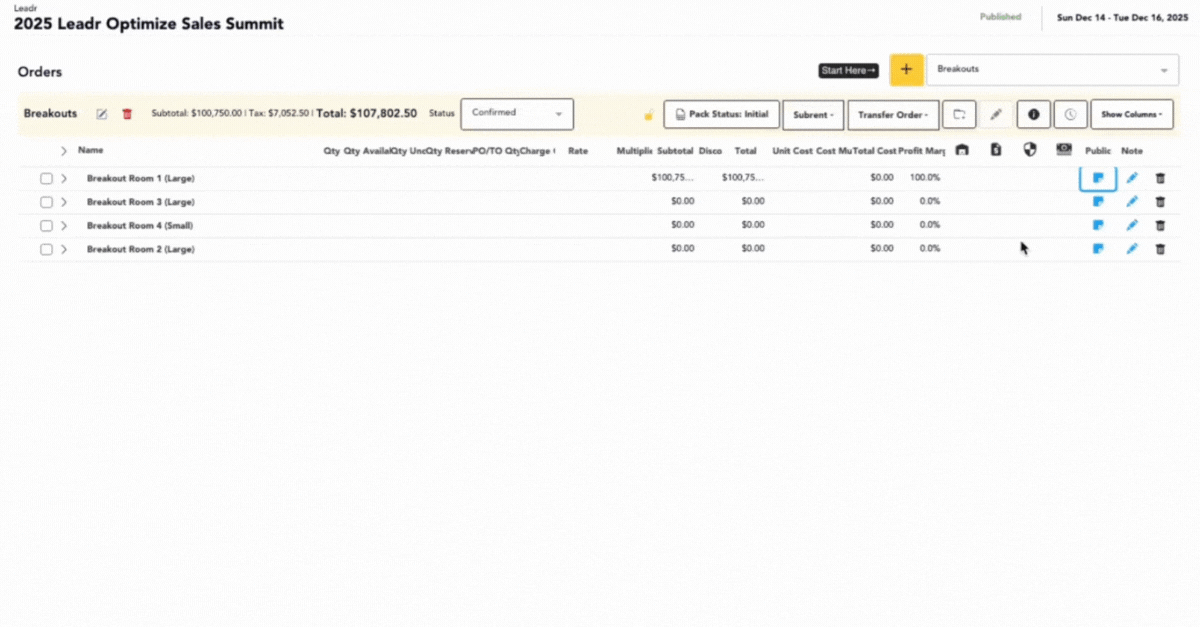Click the yellow plus add-order button
Viewport: 1200px width, 627px height.
point(906,70)
